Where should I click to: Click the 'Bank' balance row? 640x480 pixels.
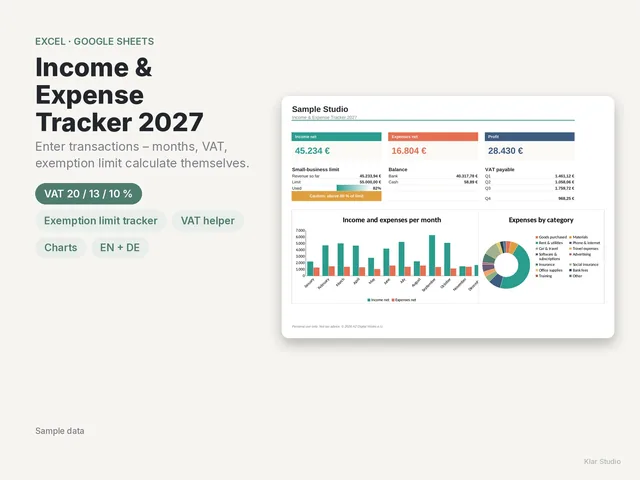point(433,176)
